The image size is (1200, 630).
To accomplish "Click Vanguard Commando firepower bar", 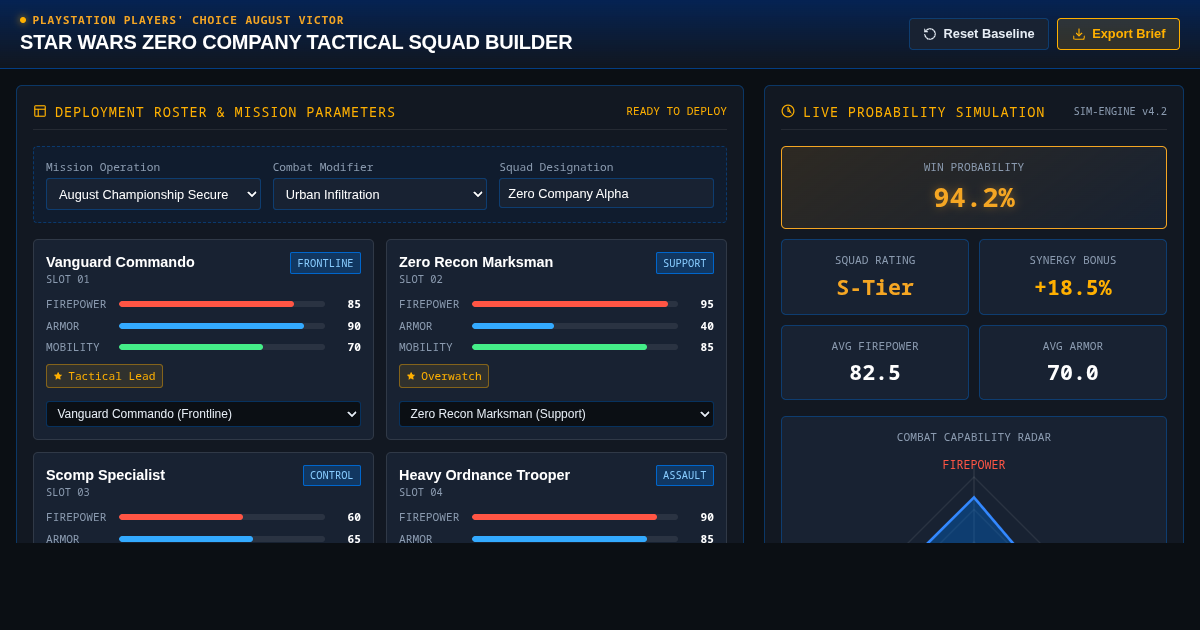I will (x=222, y=304).
